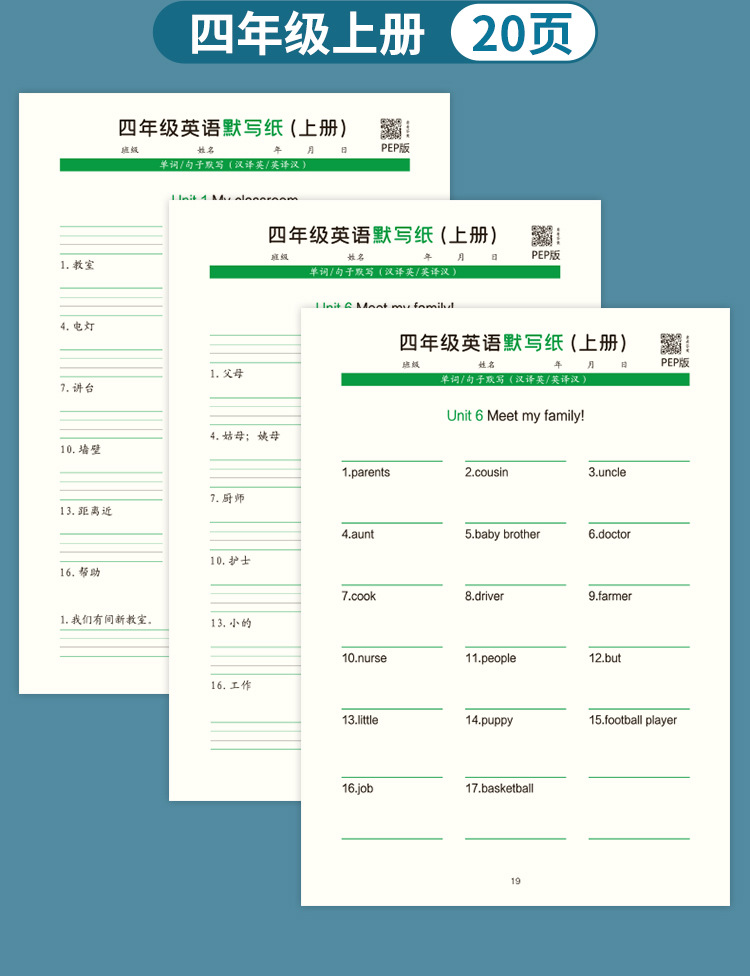Select the word 10.nurse
Viewport: 750px width, 976px height.
click(x=364, y=658)
